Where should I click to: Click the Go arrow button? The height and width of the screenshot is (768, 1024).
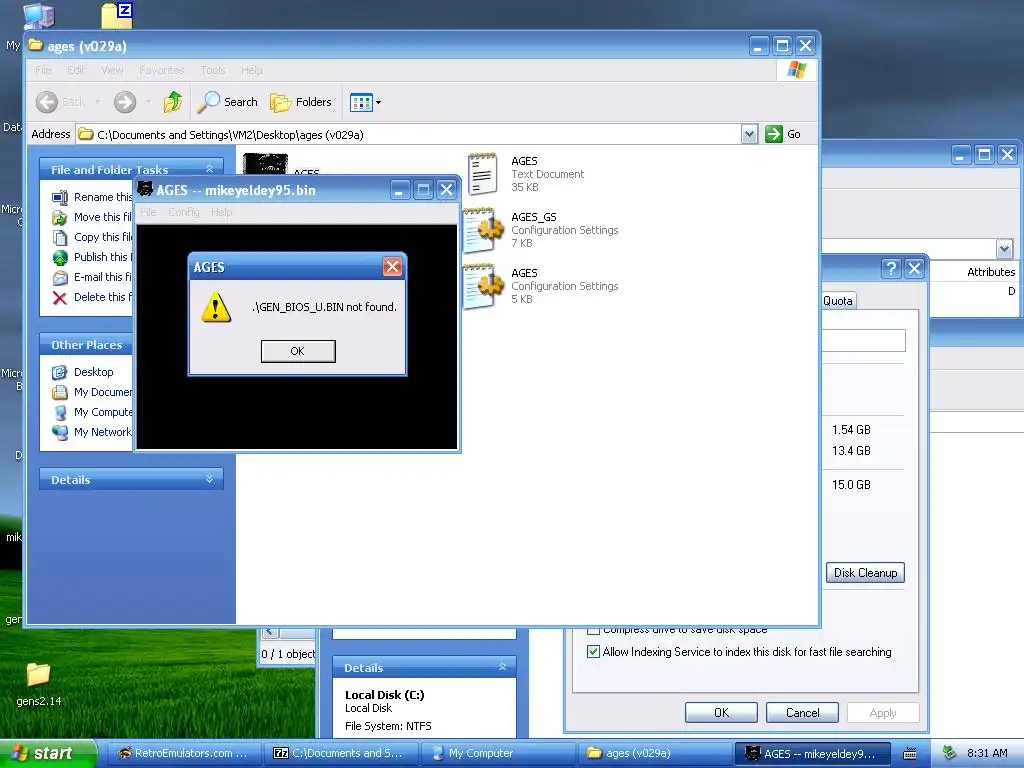774,135
